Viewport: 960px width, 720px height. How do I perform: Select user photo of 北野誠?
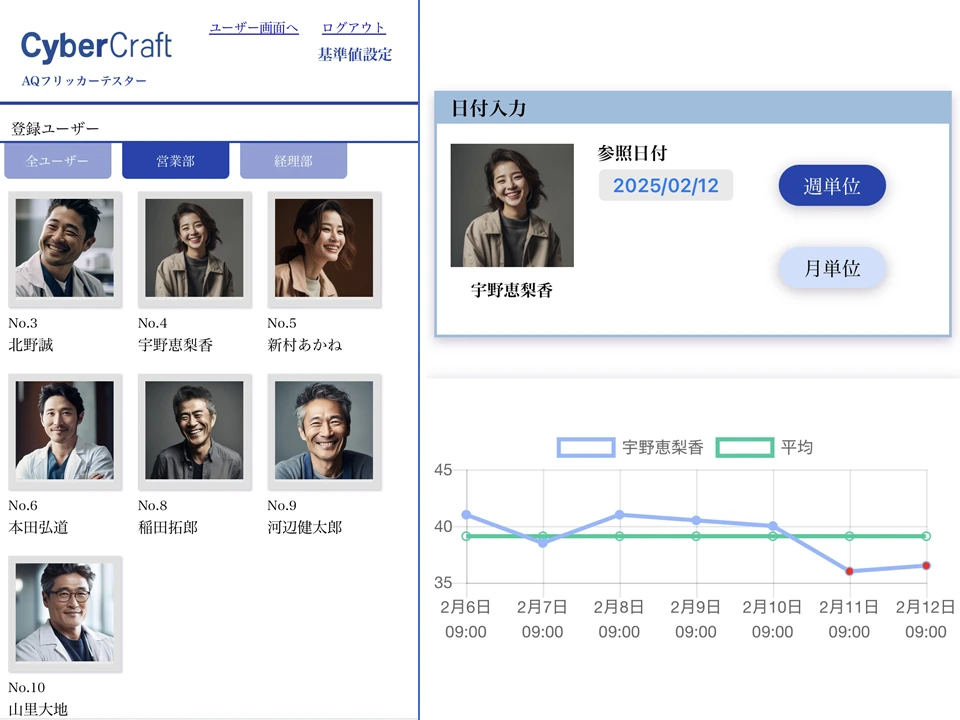pos(65,249)
